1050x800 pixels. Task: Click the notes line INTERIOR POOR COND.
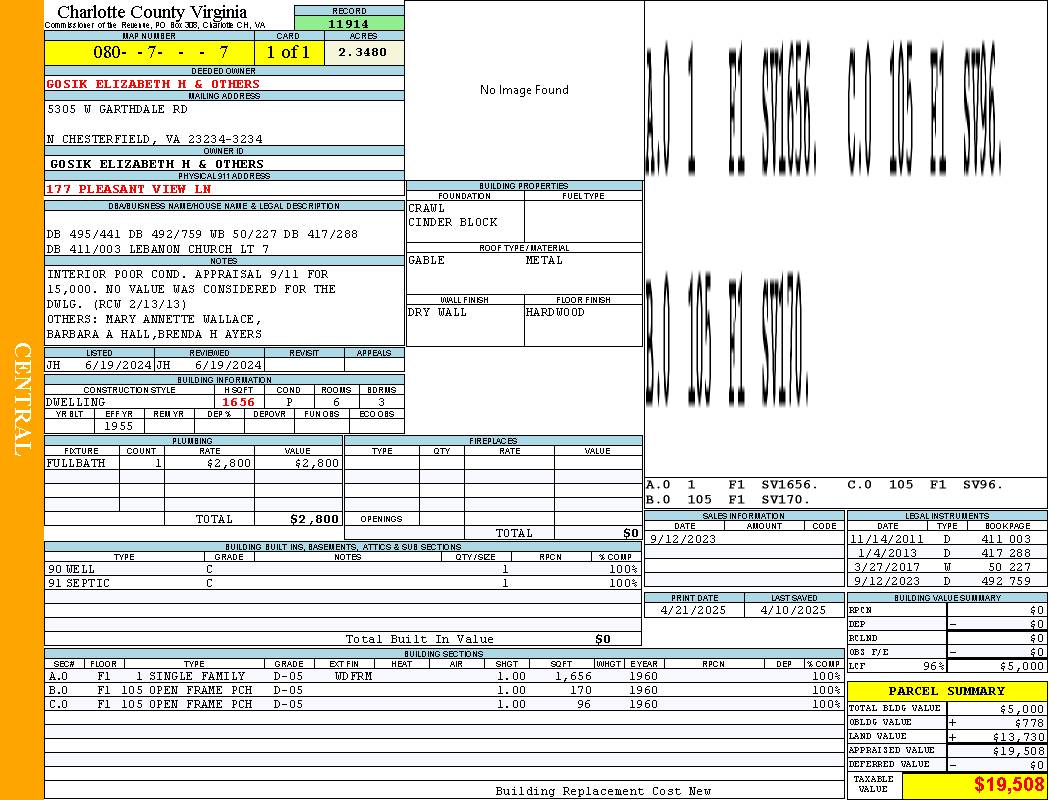pyautogui.click(x=188, y=274)
